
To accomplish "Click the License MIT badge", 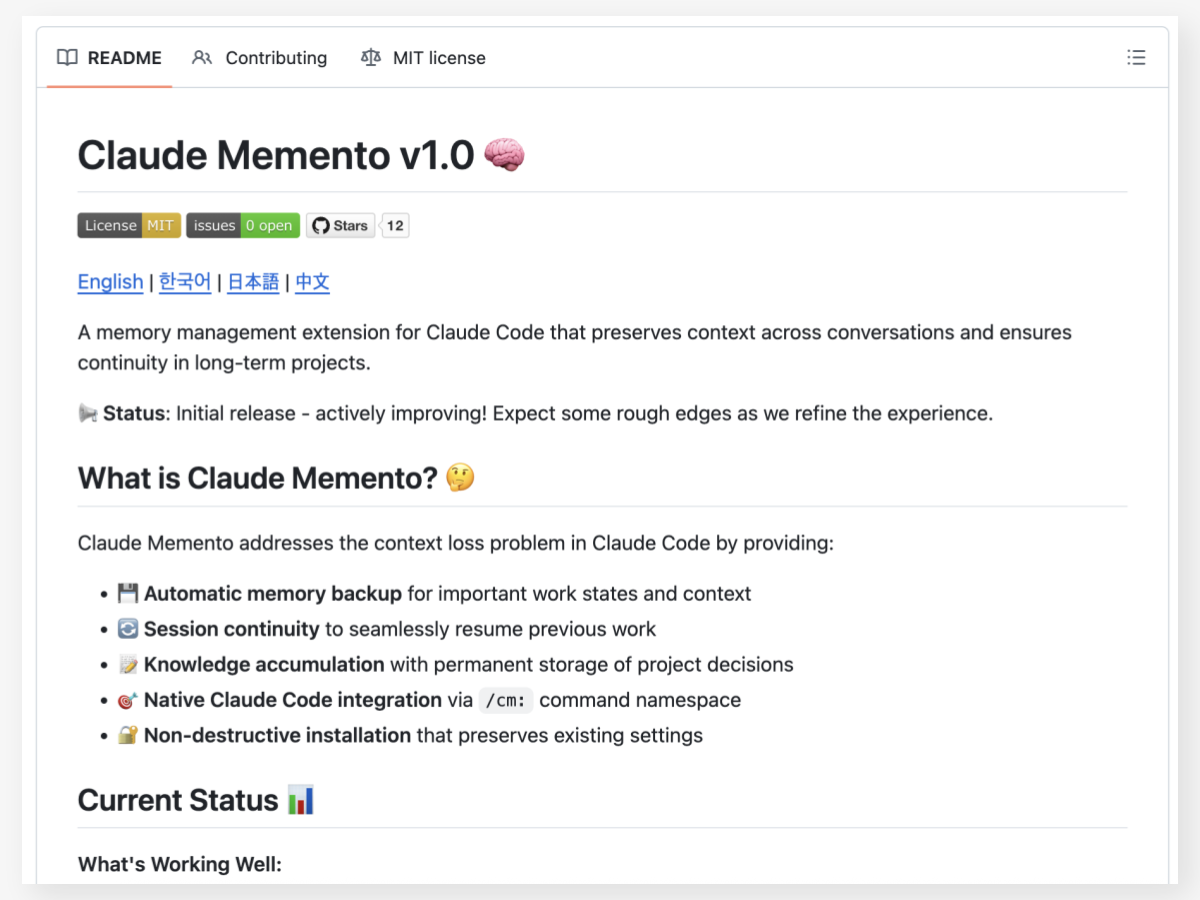I will click(129, 226).
